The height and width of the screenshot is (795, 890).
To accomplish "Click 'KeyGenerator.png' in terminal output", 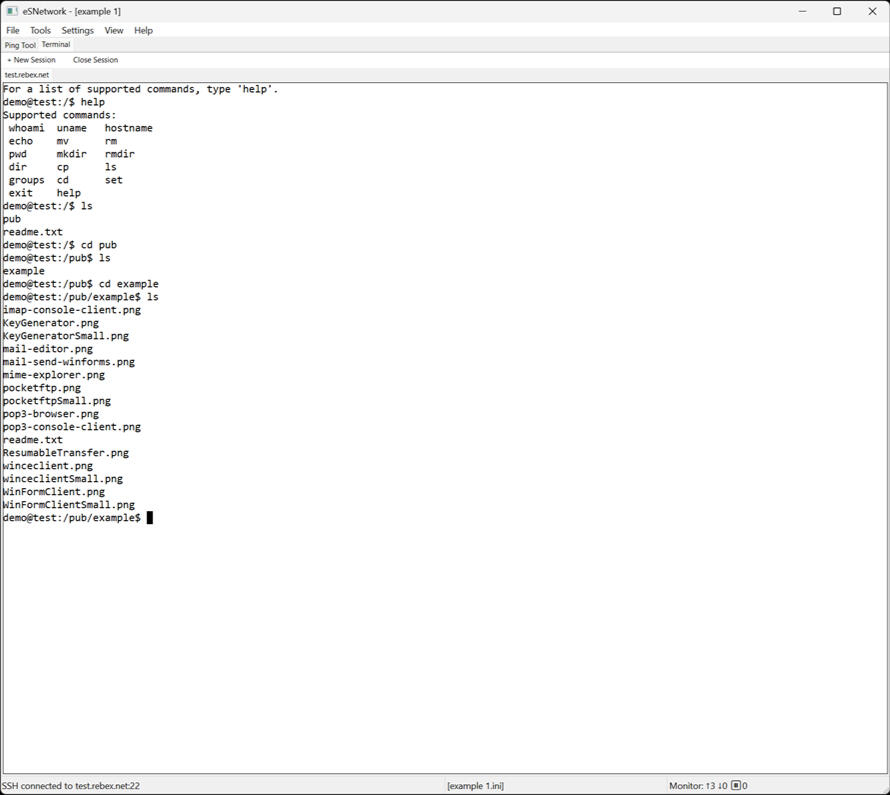I will coord(51,323).
